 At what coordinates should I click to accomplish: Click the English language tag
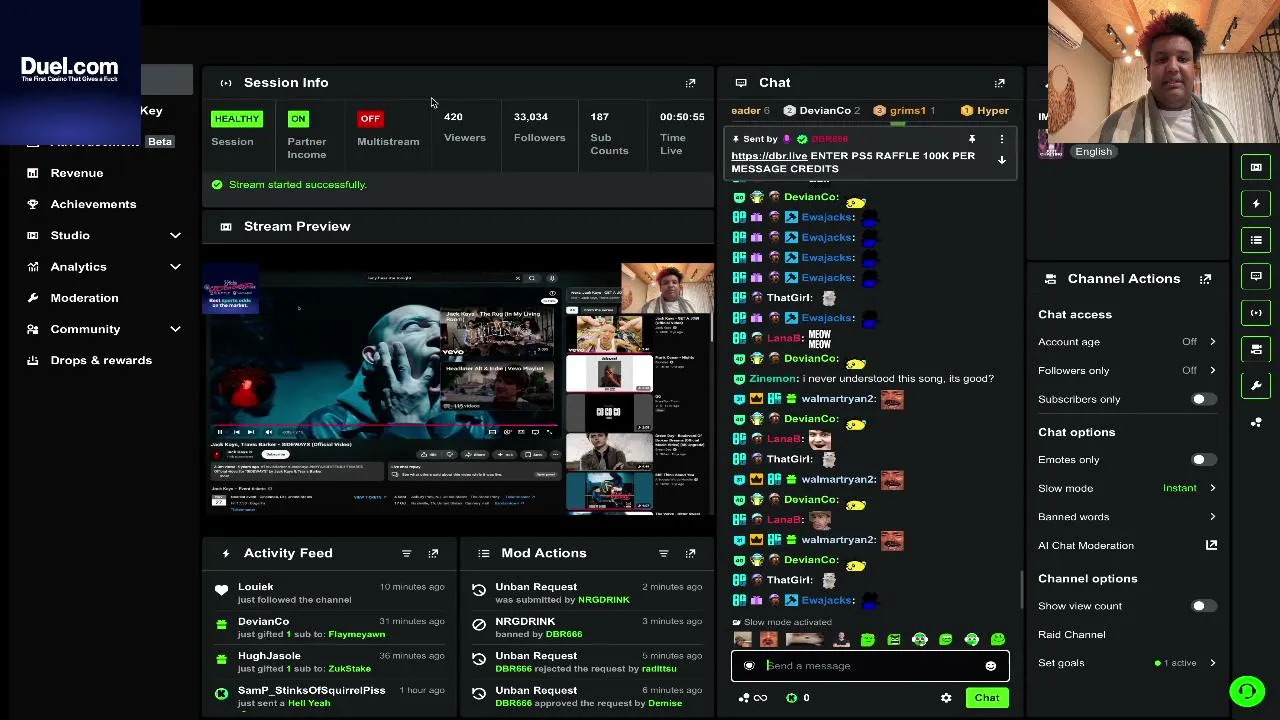tap(1093, 152)
